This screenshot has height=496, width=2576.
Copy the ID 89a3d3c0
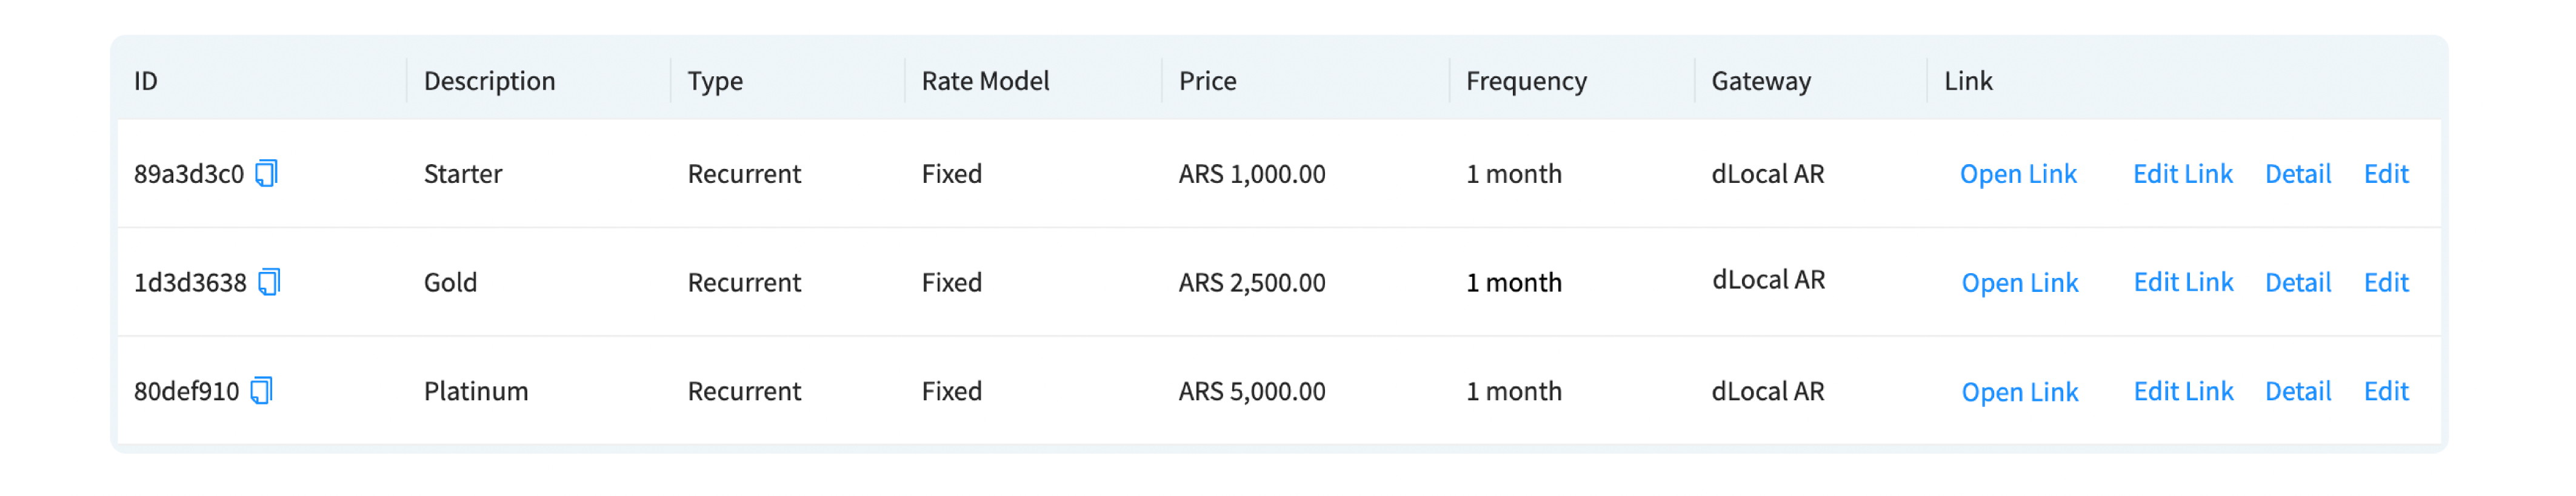coord(266,174)
